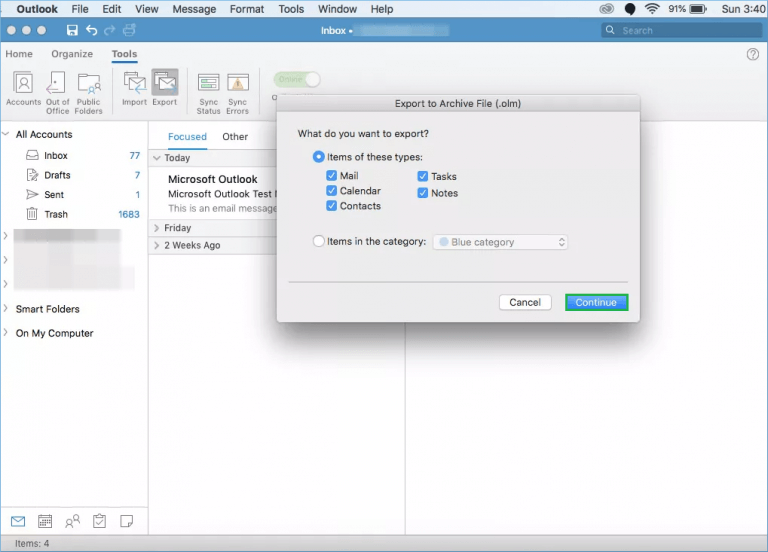Click the battery icon in the menu bar
768x552 pixels.
pyautogui.click(x=698, y=9)
